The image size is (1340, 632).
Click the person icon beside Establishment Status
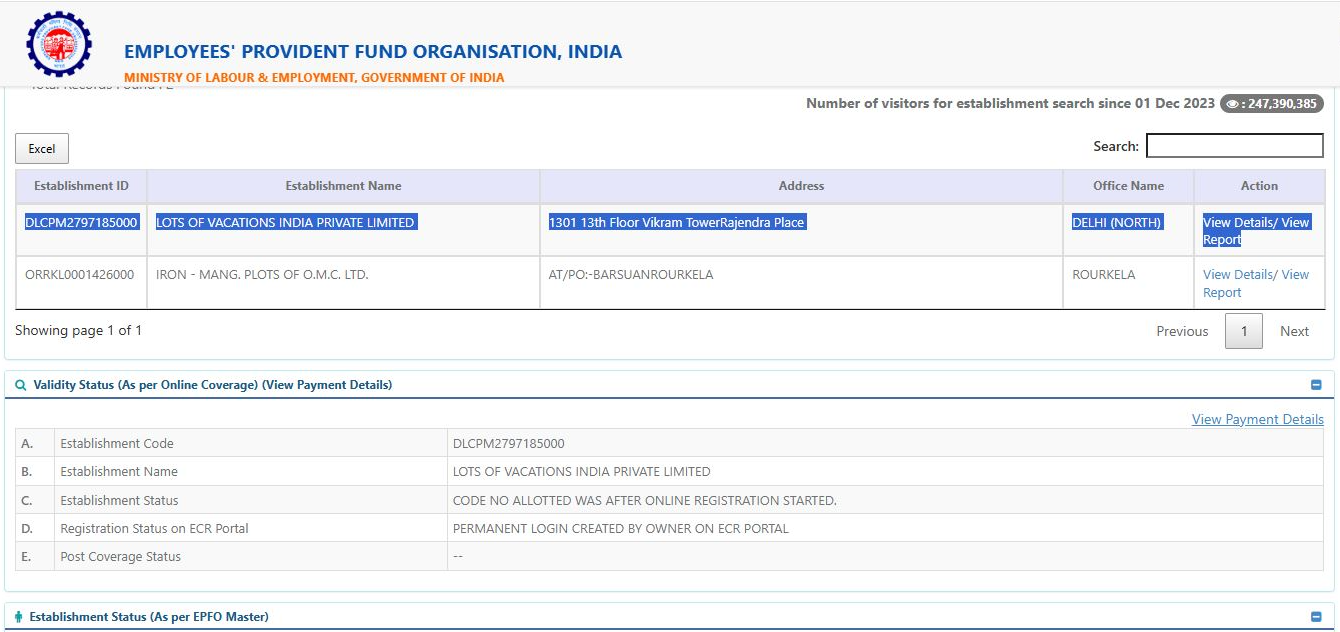point(19,617)
